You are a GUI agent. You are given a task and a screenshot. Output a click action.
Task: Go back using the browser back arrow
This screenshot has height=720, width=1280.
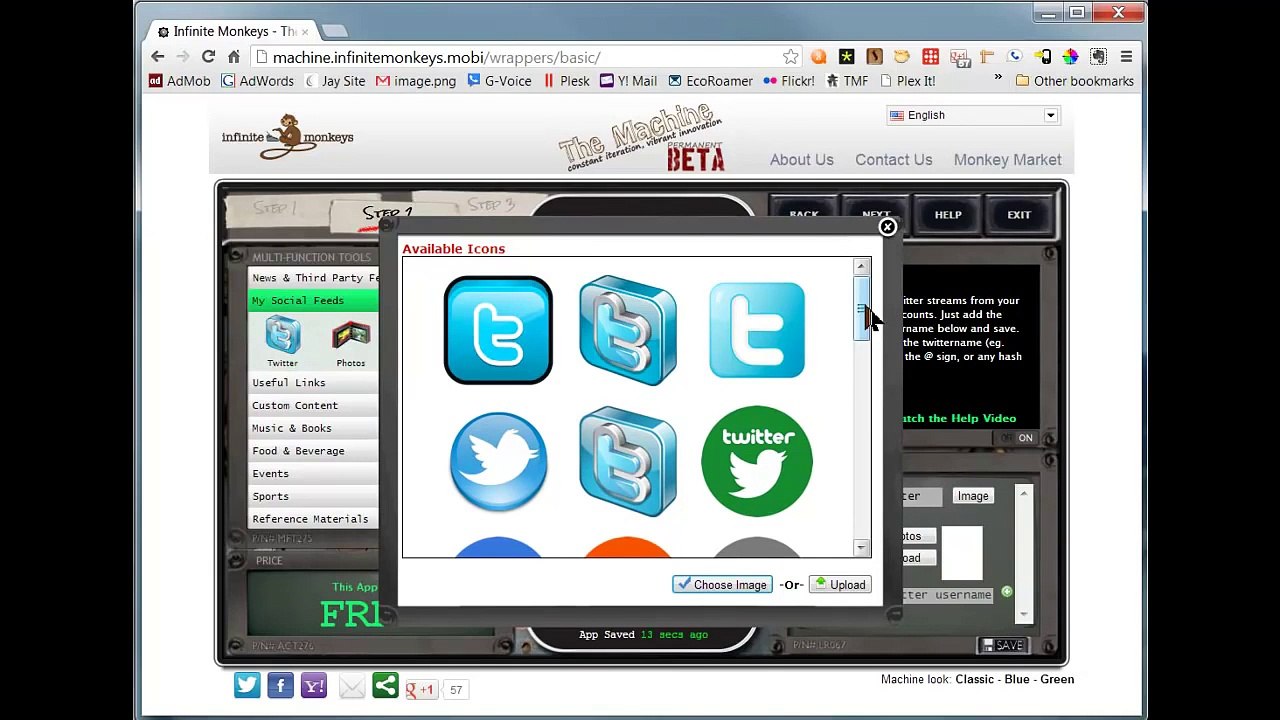[x=157, y=57]
